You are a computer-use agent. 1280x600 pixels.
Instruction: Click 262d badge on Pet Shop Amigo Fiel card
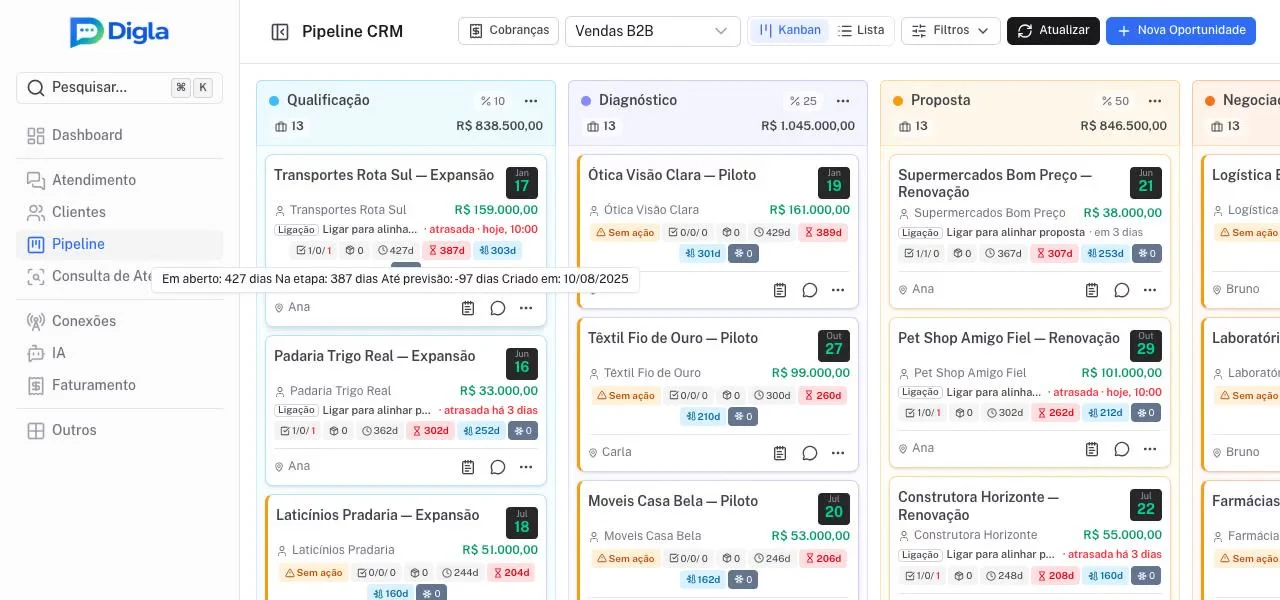tap(1055, 413)
